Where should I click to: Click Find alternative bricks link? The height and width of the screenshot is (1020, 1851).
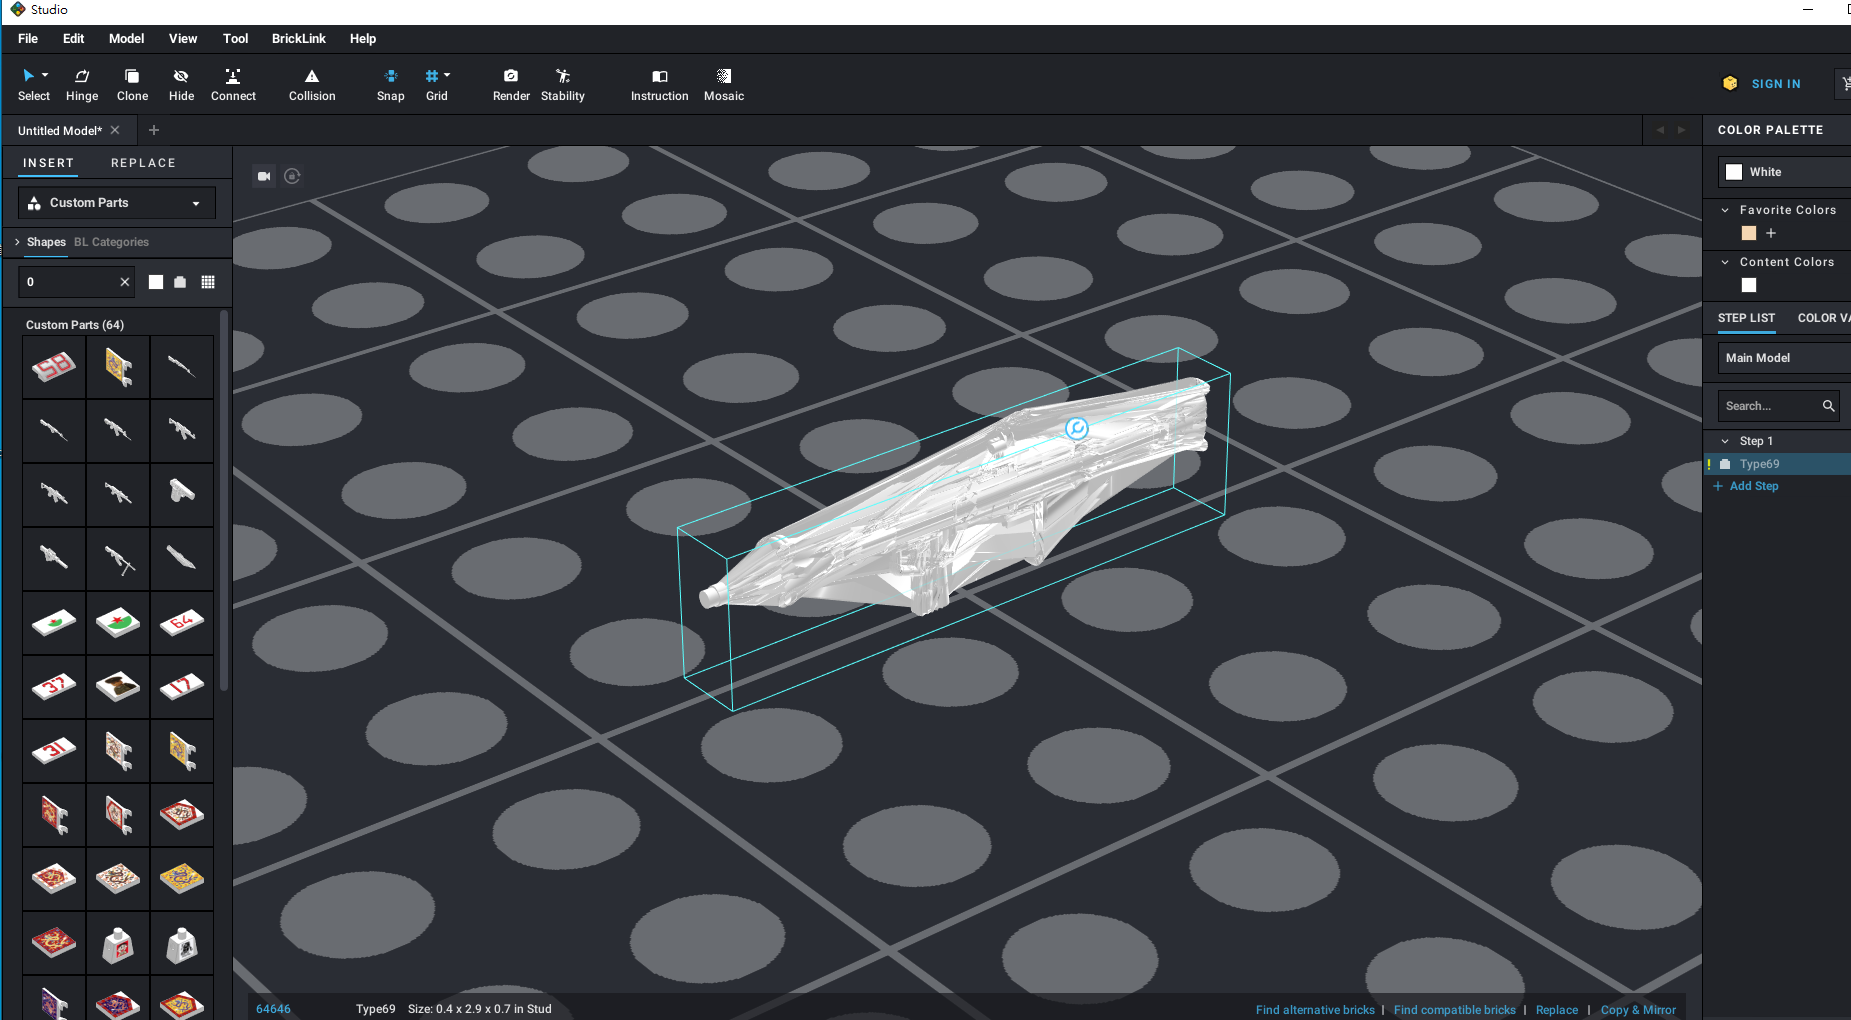pyautogui.click(x=1315, y=1010)
